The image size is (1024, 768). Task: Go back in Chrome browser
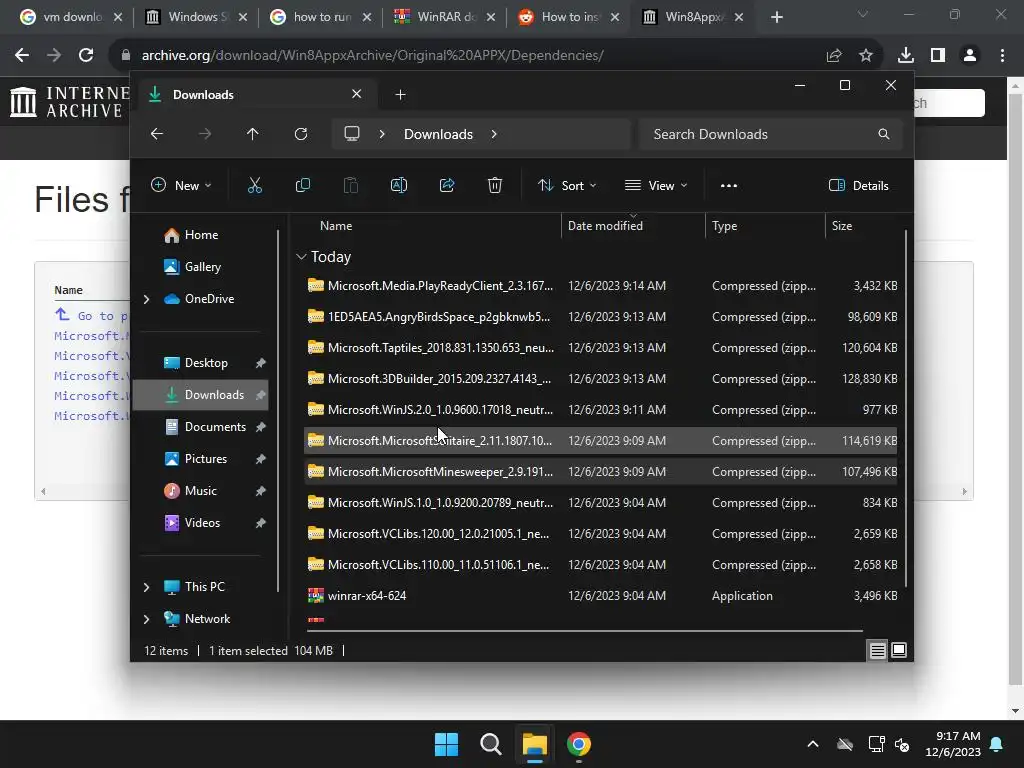(x=22, y=56)
